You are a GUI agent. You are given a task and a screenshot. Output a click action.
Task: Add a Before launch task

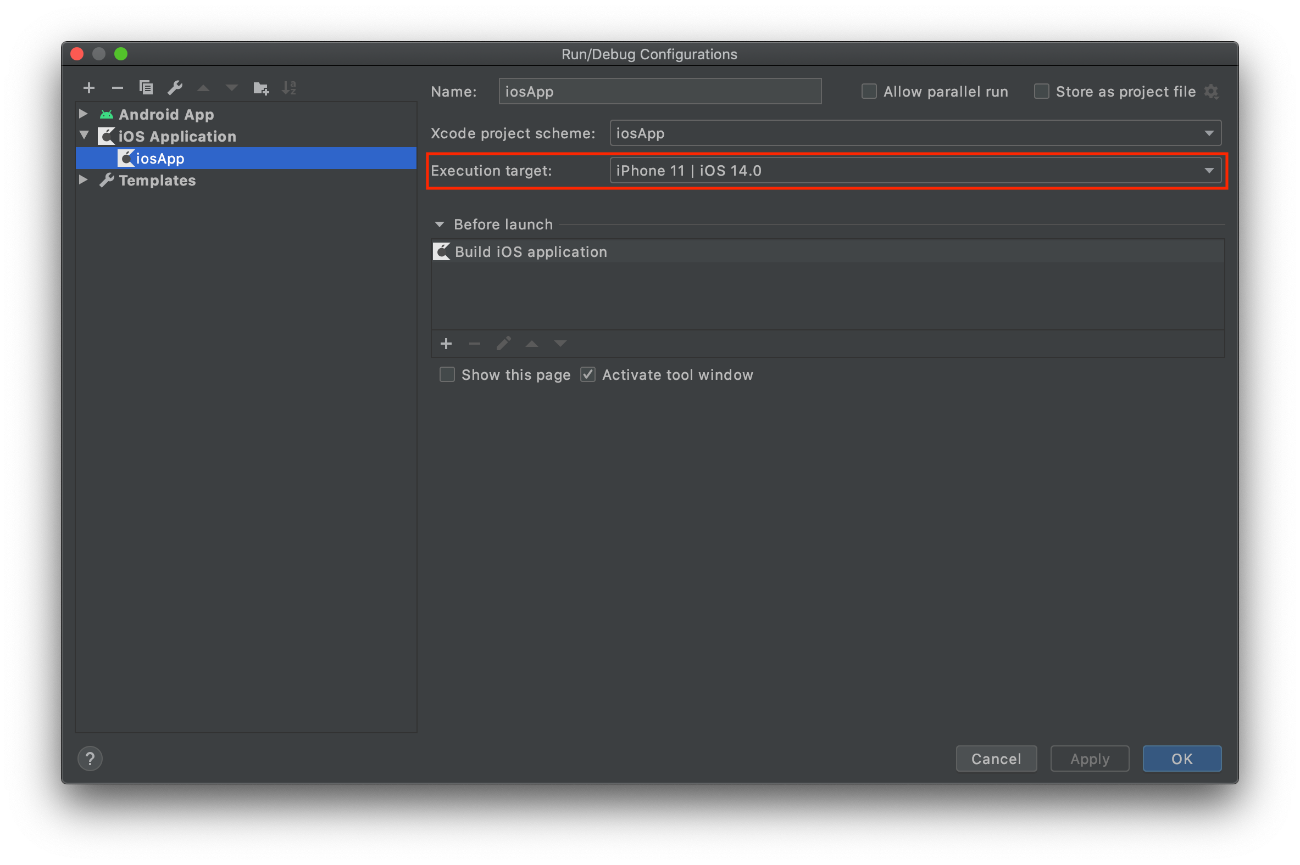[446, 344]
